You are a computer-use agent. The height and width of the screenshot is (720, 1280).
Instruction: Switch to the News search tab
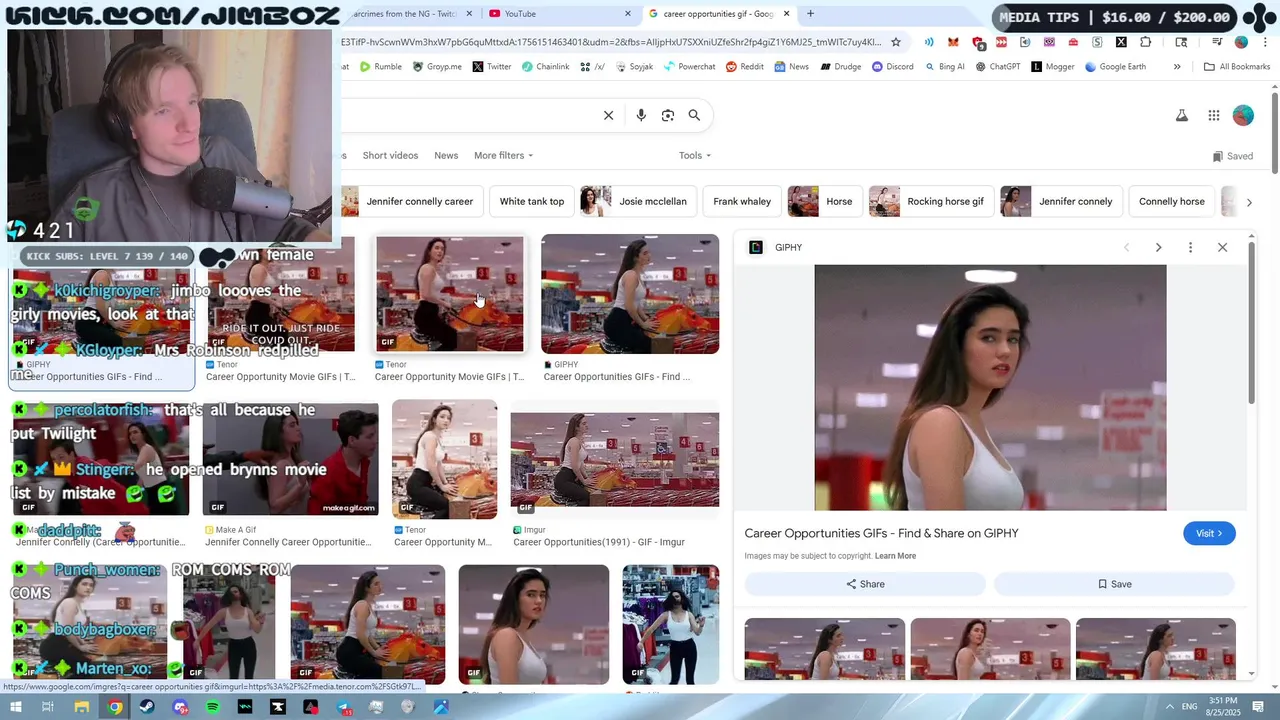446,156
